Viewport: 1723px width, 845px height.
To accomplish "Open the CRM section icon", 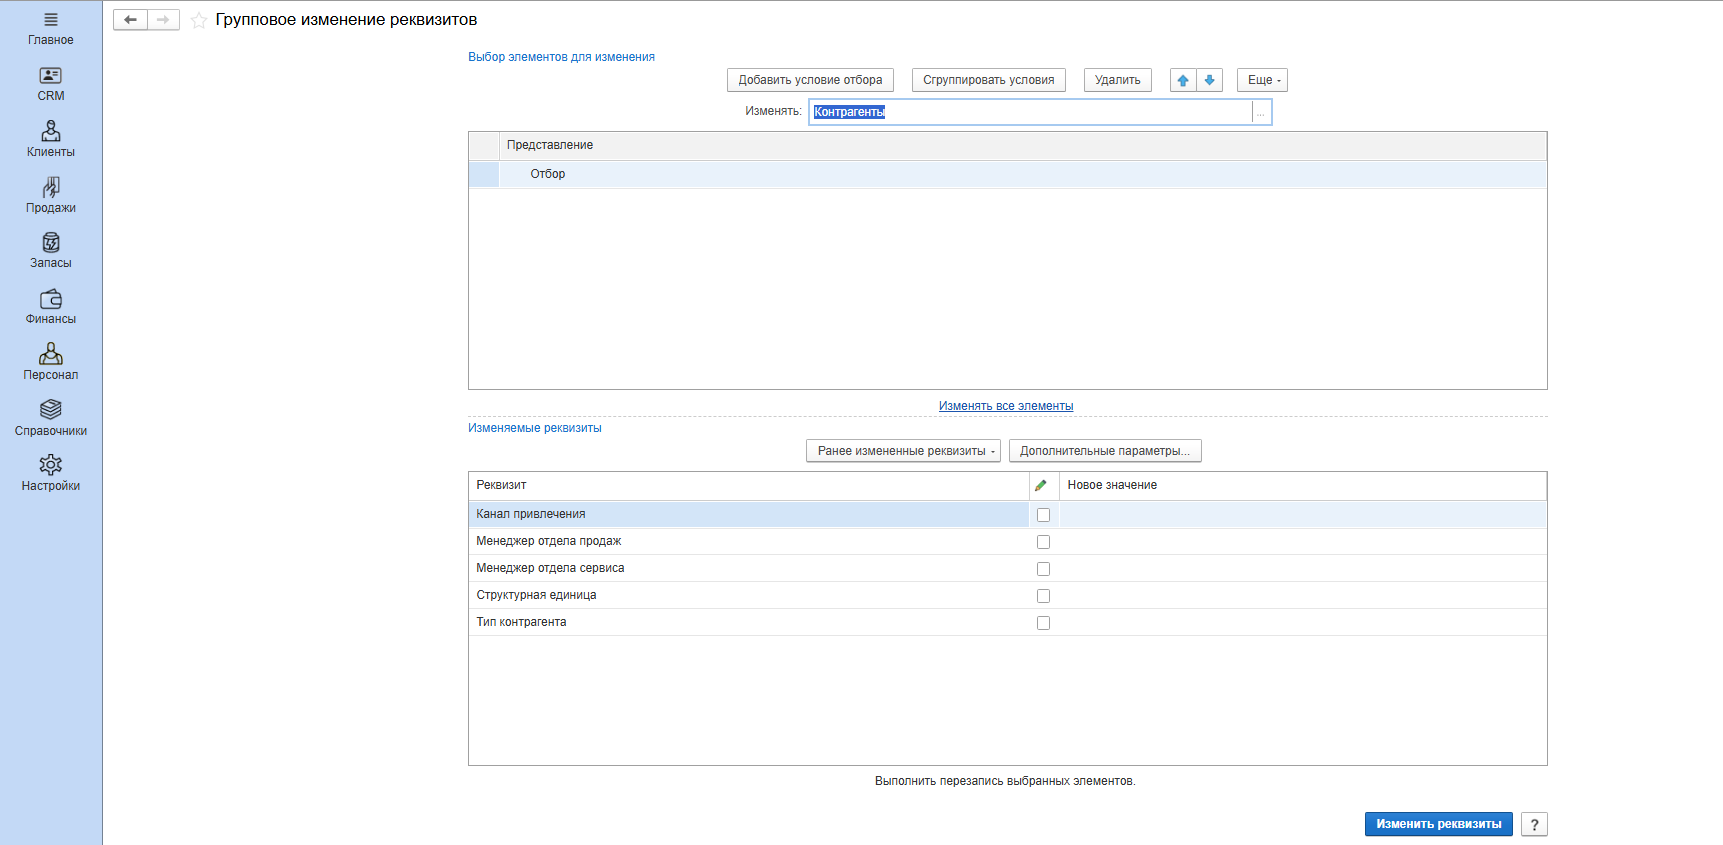I will pos(51,76).
